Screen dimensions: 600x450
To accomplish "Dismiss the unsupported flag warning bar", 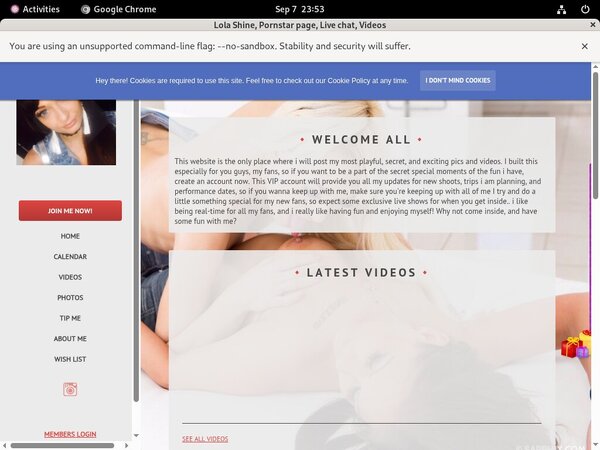I will point(585,46).
